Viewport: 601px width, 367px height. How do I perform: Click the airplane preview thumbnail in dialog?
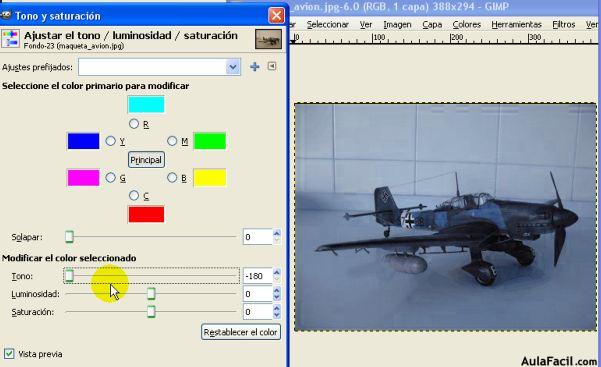268,39
